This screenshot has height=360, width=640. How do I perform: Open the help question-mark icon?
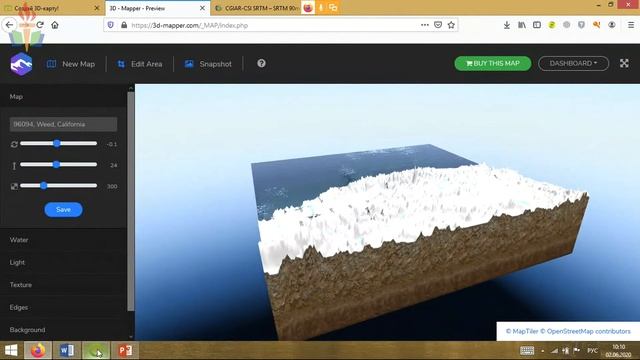[262, 63]
